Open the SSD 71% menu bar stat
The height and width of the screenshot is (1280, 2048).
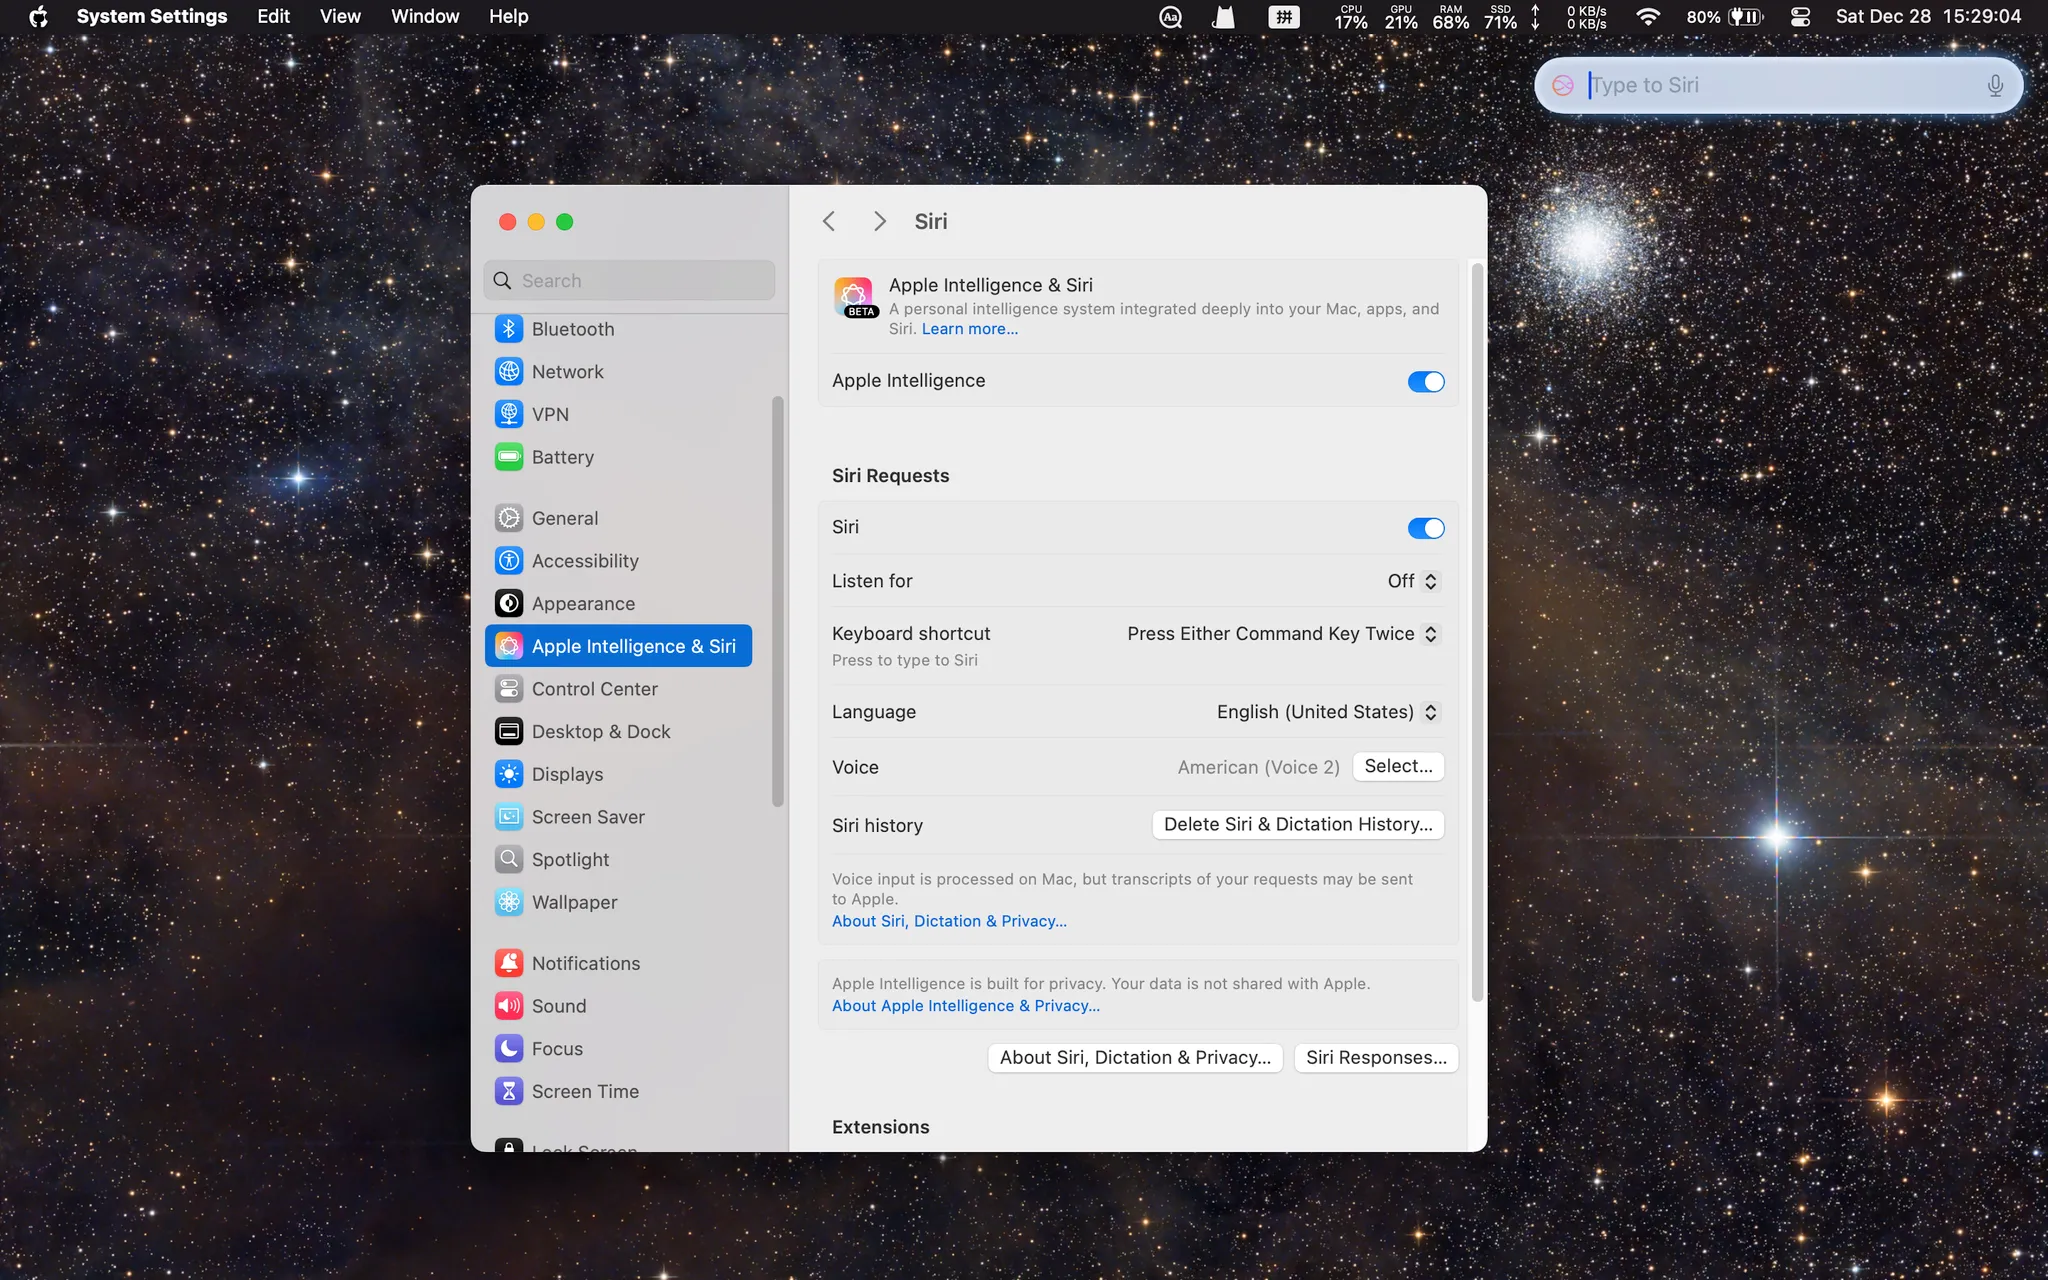(1500, 17)
